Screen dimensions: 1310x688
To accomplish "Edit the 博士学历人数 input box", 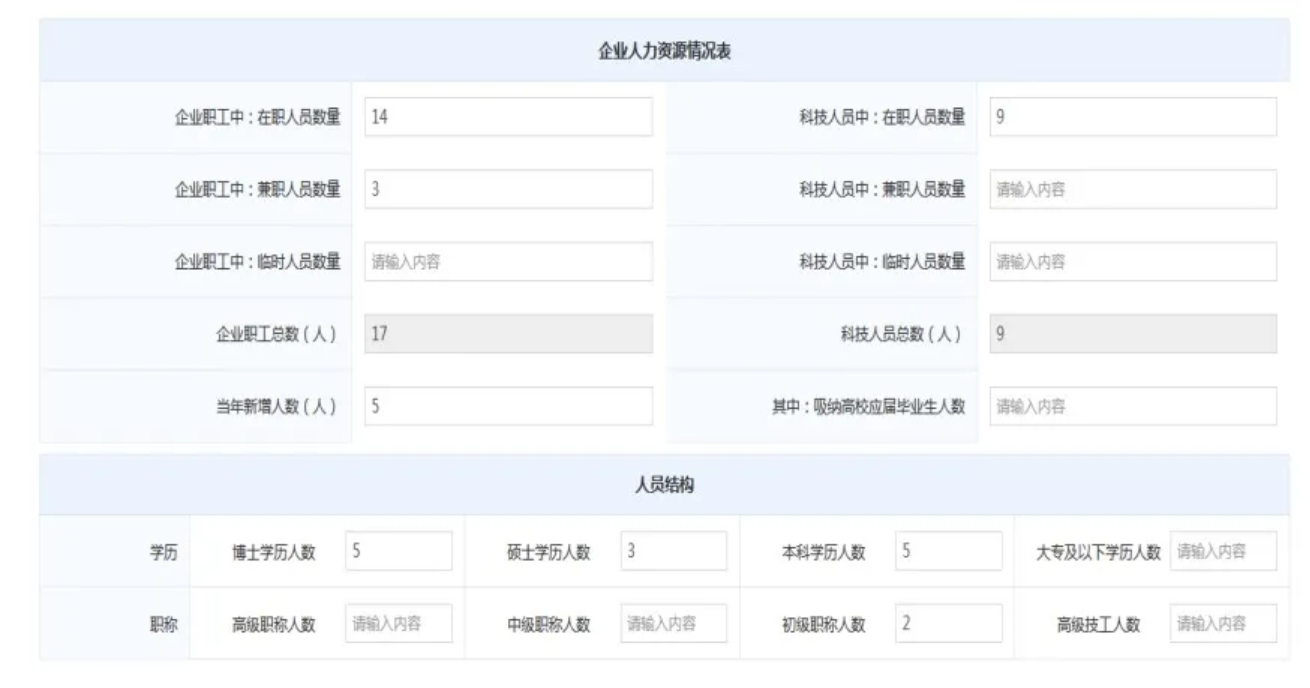I will tap(398, 551).
